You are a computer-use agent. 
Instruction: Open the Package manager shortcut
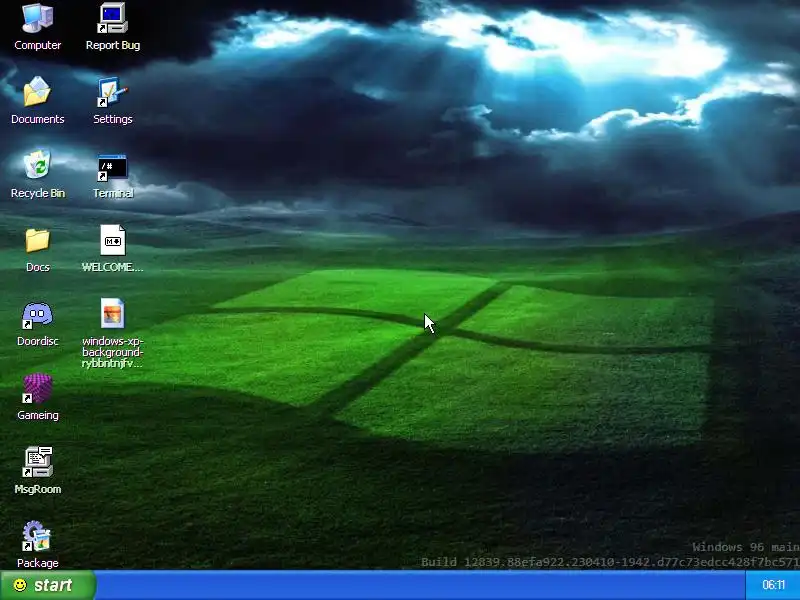point(37,544)
